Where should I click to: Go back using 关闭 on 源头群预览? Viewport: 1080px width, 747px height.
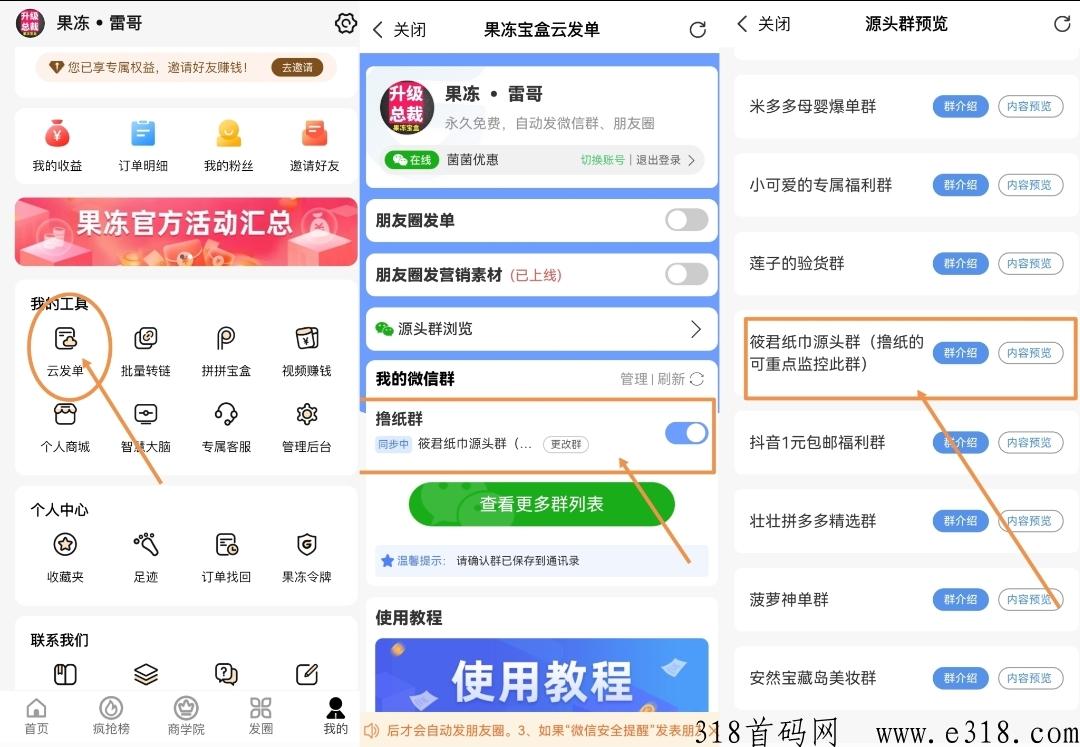tap(764, 24)
